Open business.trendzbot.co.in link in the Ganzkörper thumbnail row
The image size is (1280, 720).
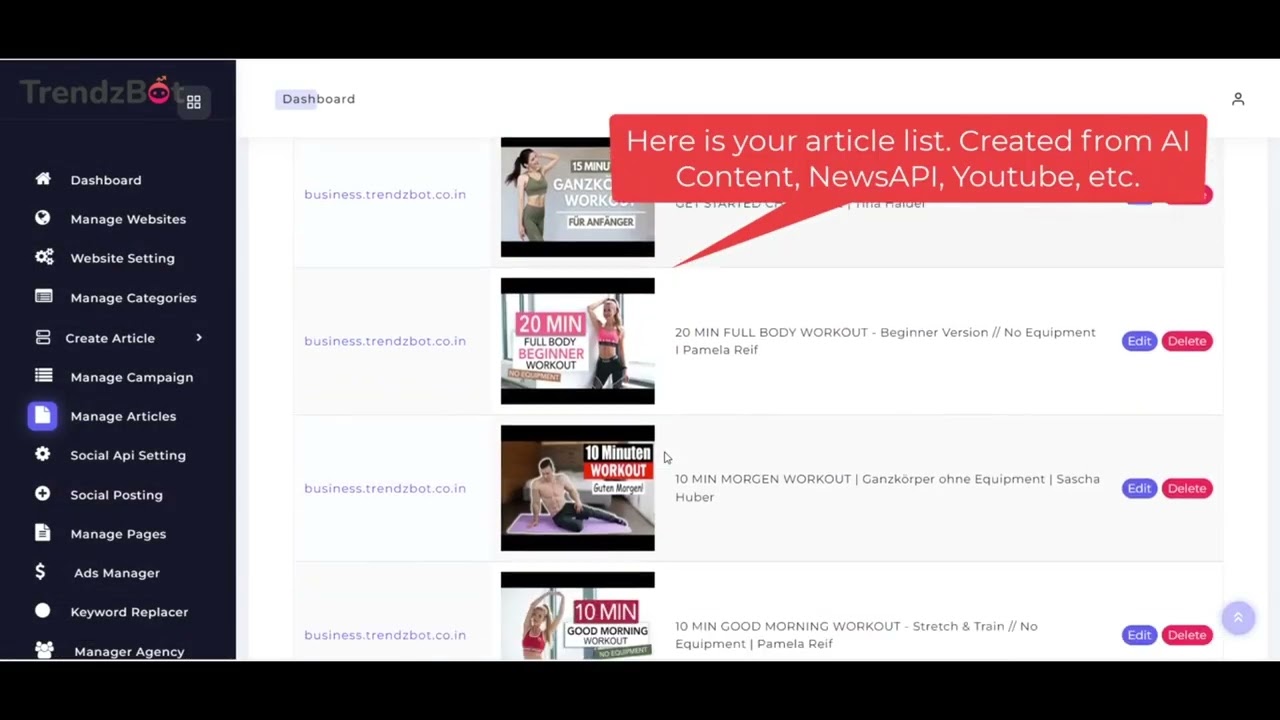pyautogui.click(x=385, y=194)
